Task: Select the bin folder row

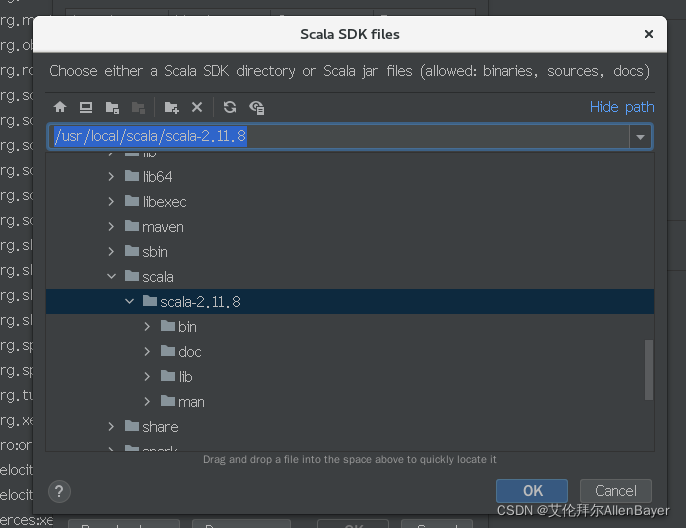Action: point(350,327)
